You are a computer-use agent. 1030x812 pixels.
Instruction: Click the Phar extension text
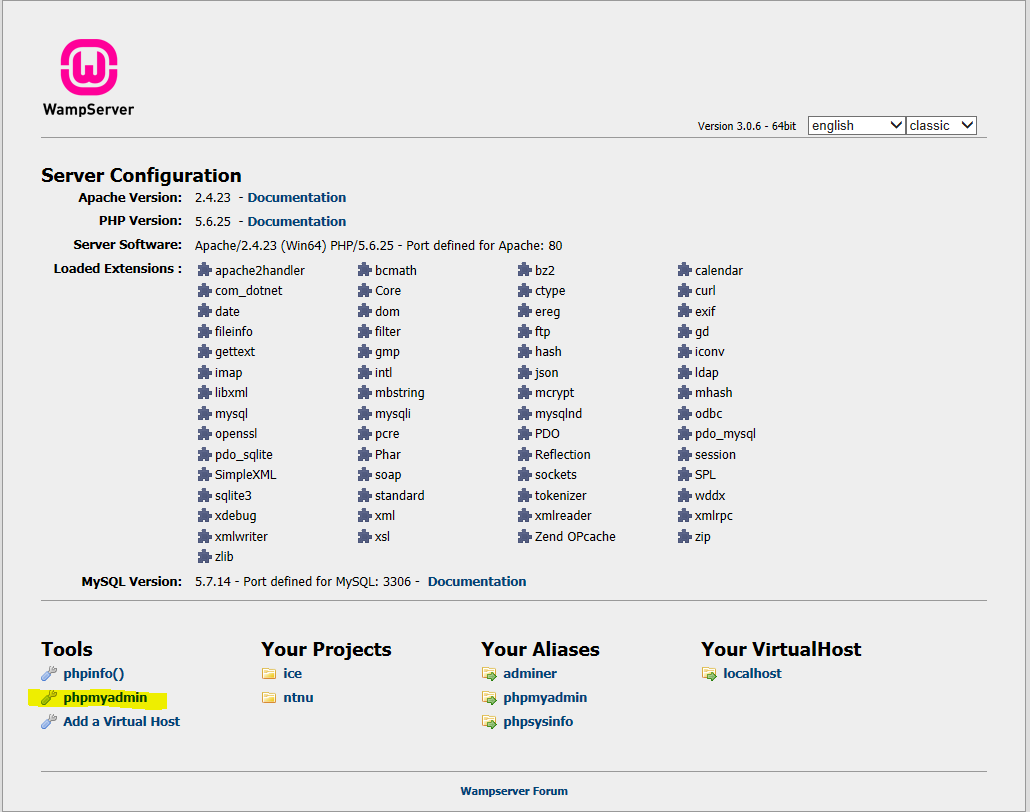tap(388, 455)
